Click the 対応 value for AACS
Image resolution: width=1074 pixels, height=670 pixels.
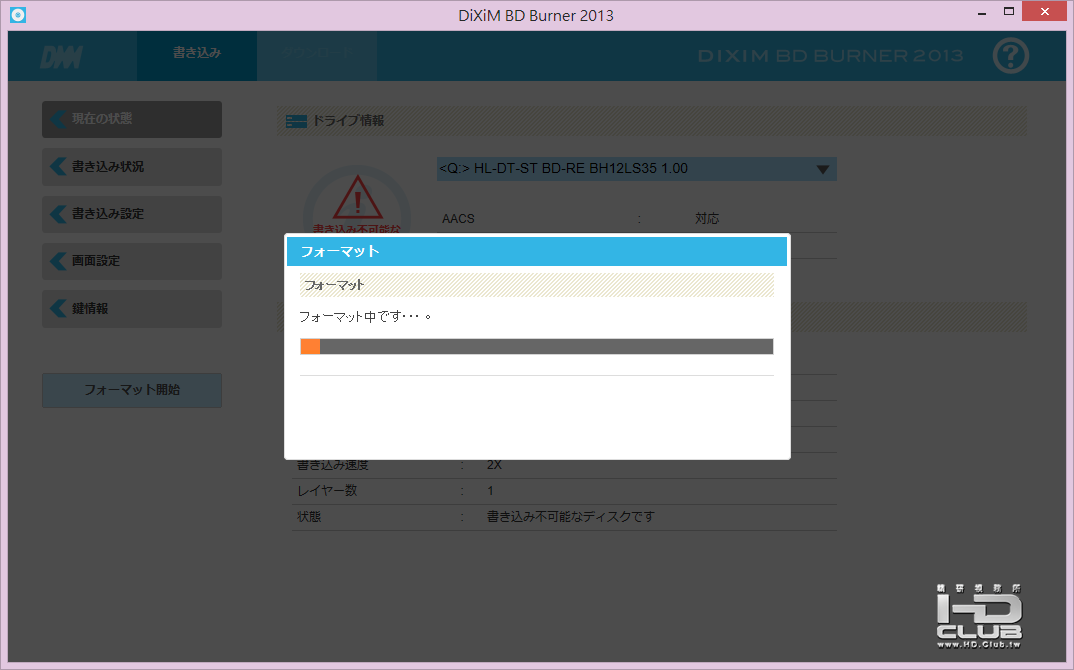(x=707, y=219)
